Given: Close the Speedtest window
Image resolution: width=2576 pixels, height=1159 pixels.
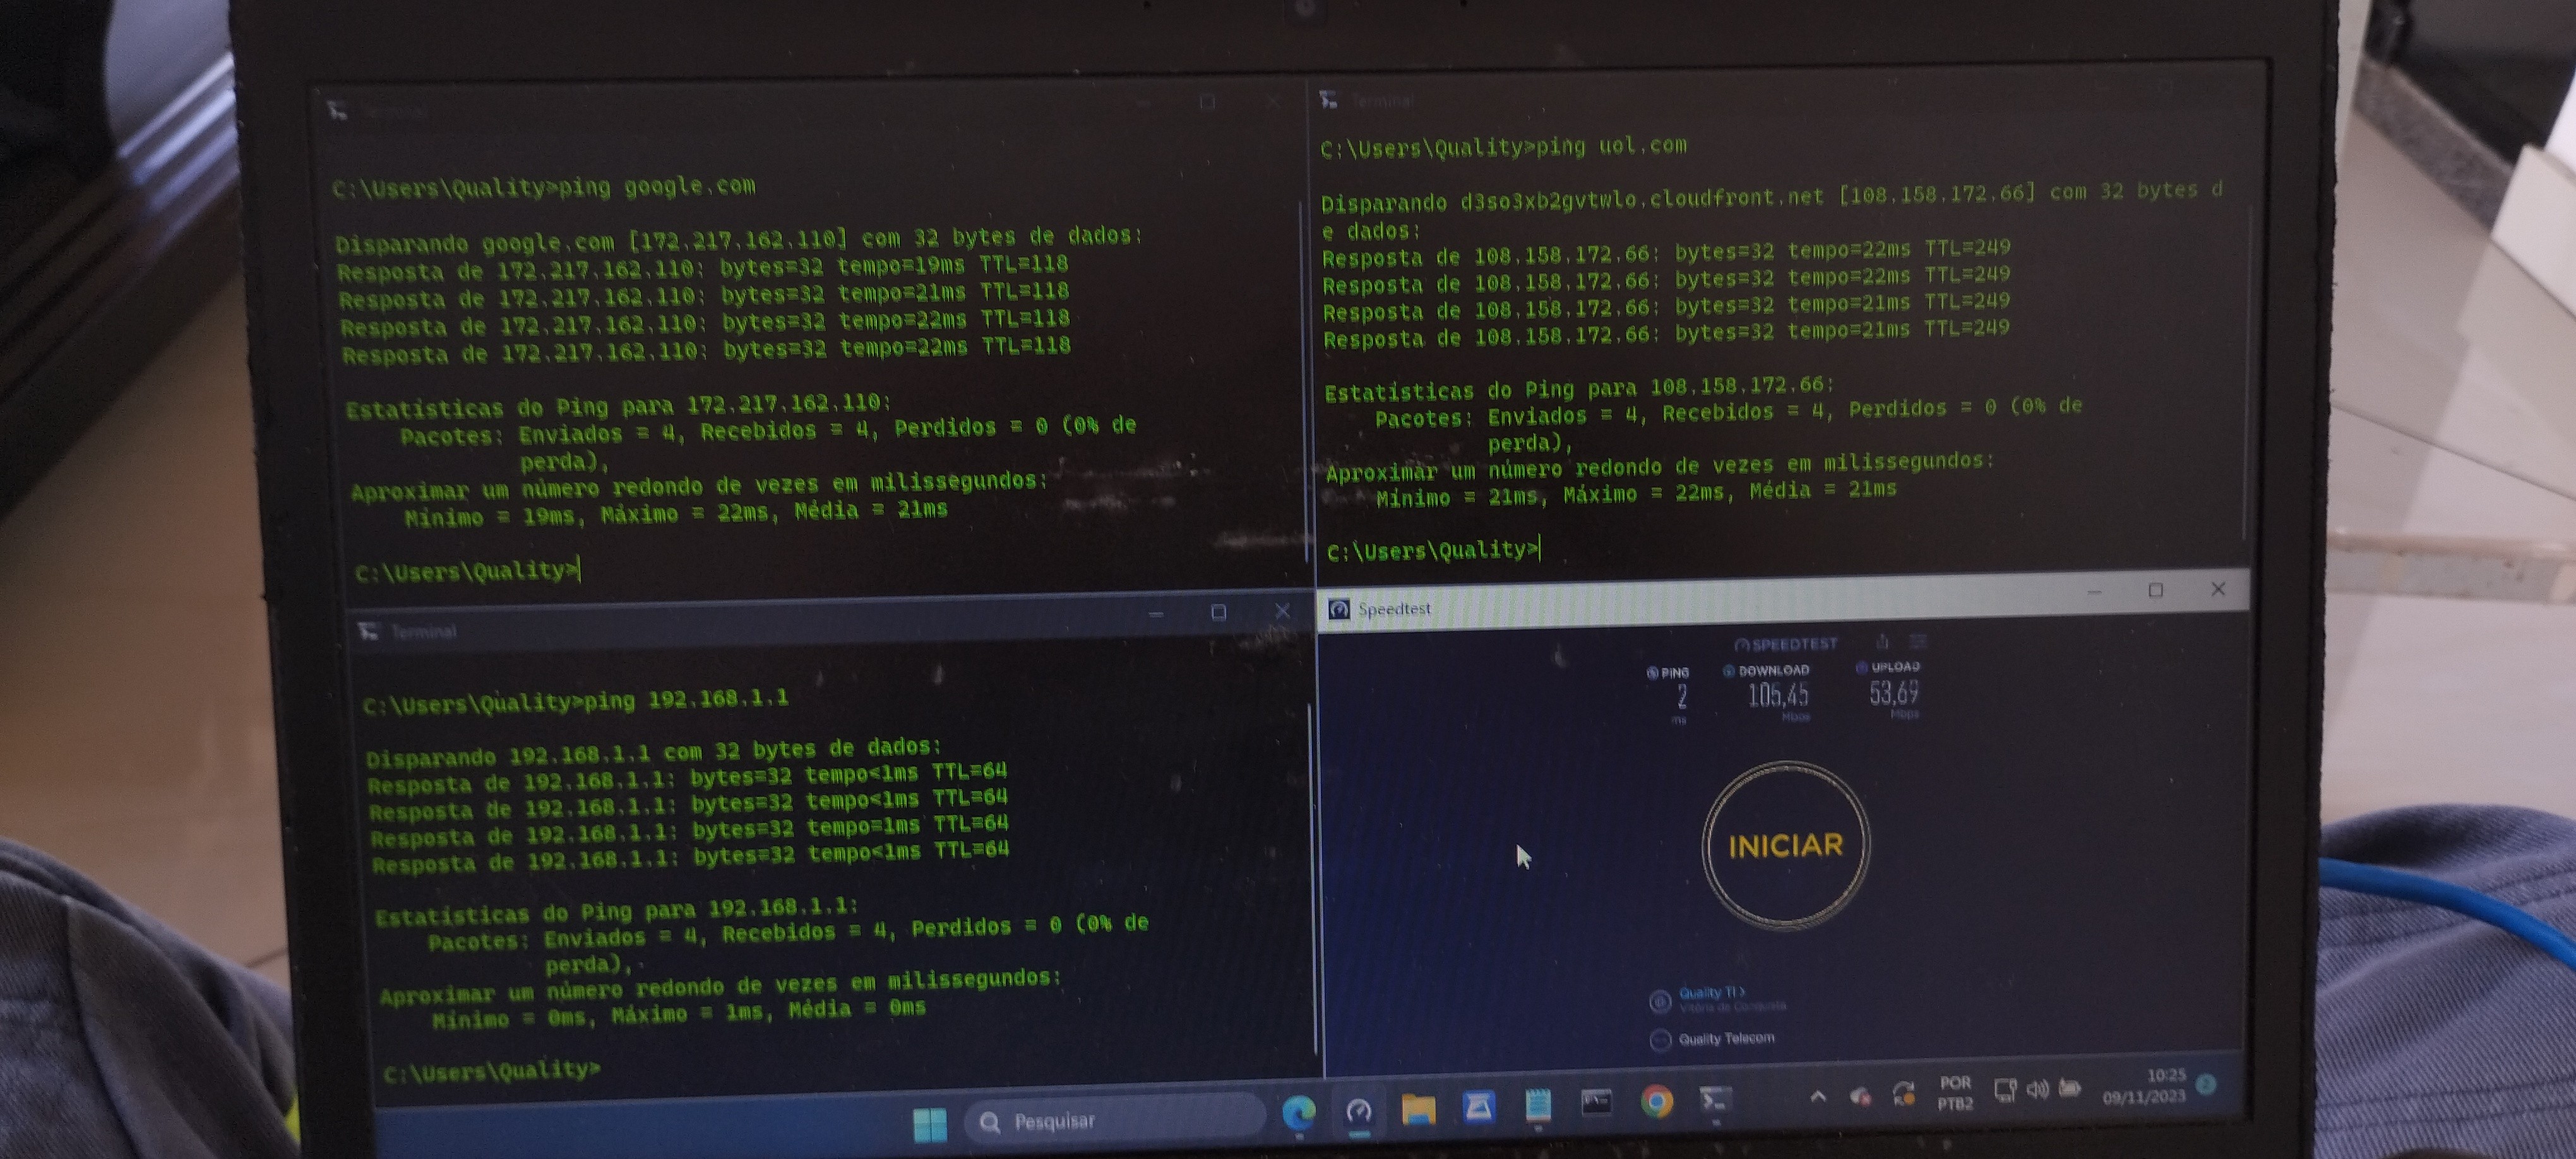Looking at the screenshot, I should pos(2218,589).
